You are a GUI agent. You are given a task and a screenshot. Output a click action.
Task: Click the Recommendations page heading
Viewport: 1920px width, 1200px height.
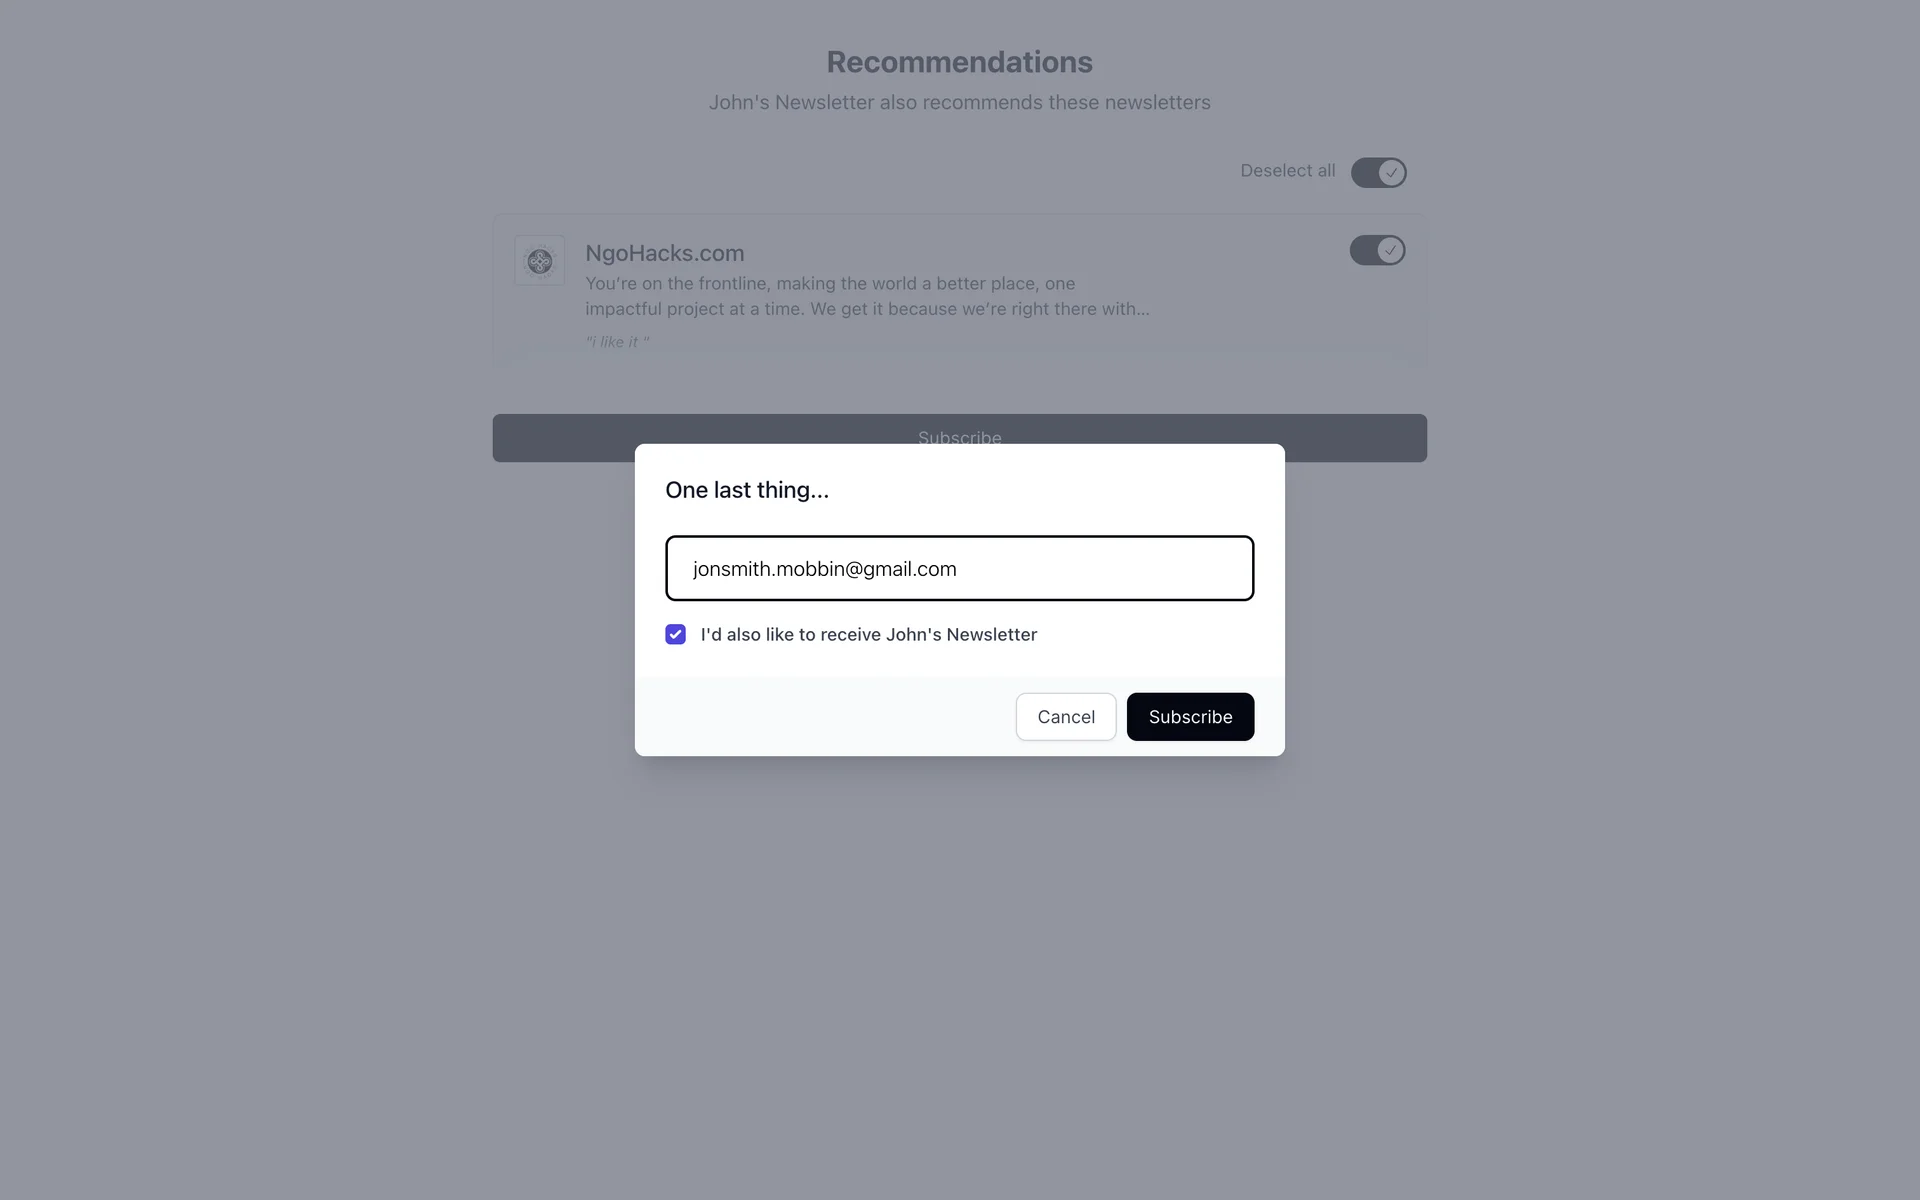click(959, 62)
